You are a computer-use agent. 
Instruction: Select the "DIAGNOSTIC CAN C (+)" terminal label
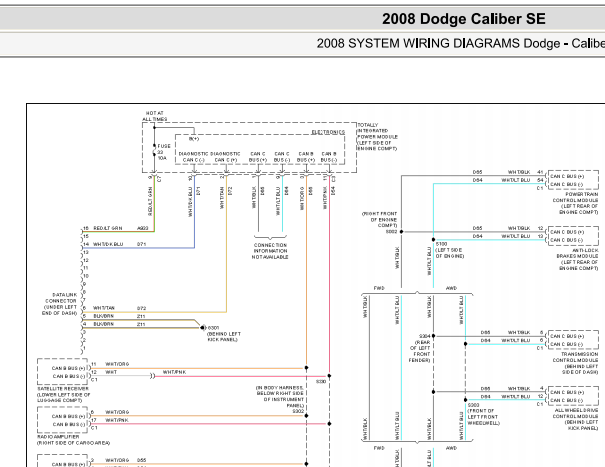click(225, 157)
